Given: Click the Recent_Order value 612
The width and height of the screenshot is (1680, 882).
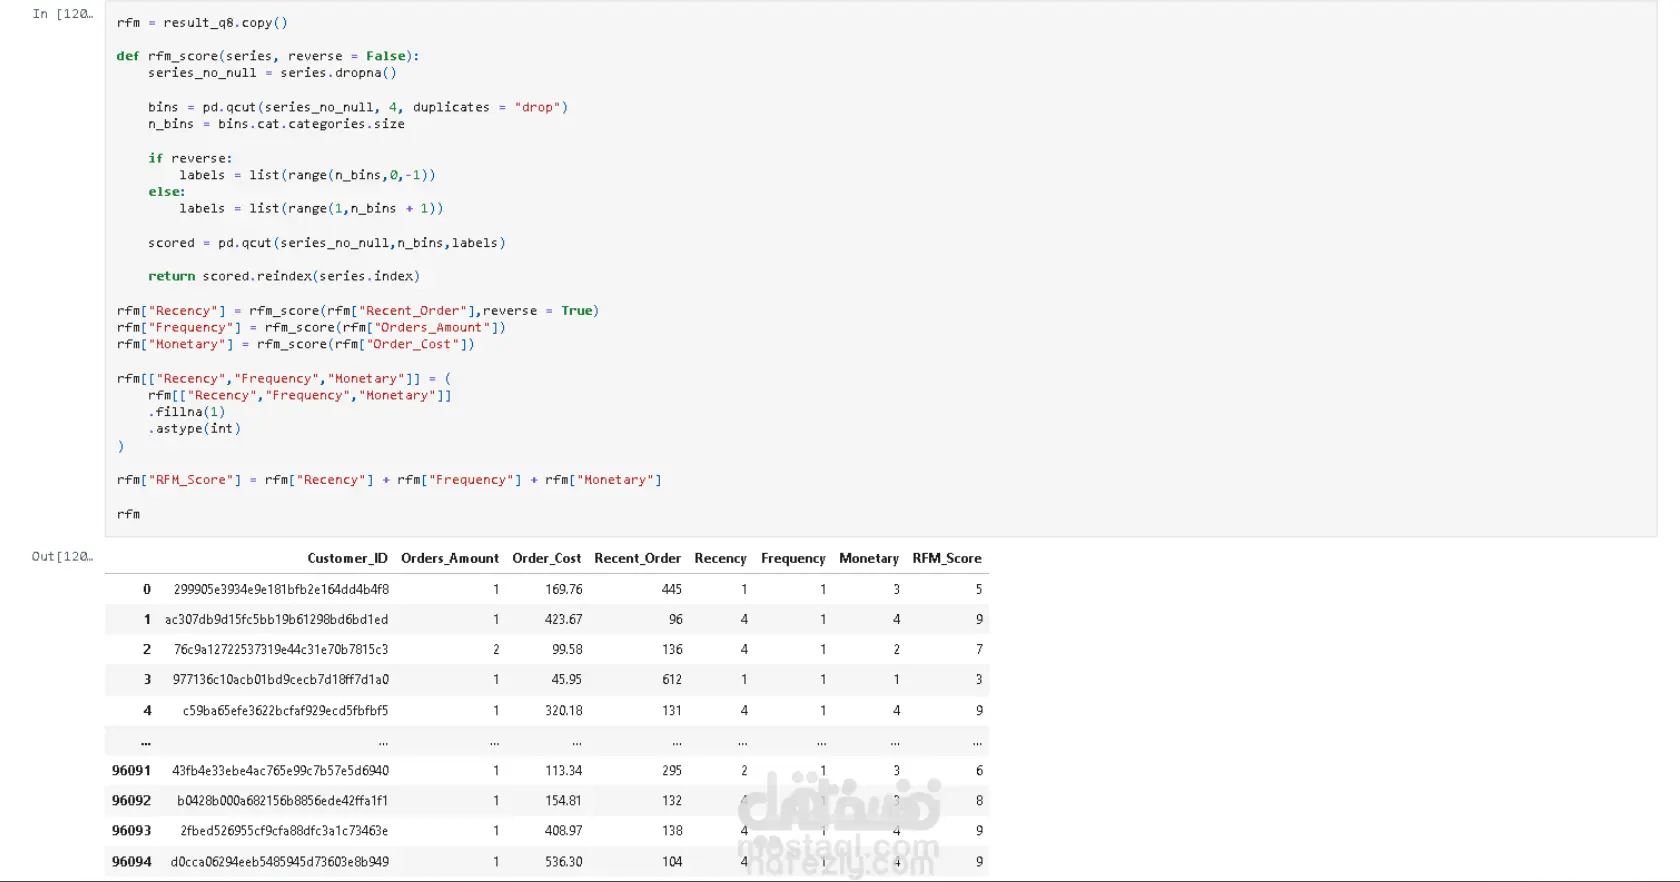Looking at the screenshot, I should click(672, 680).
